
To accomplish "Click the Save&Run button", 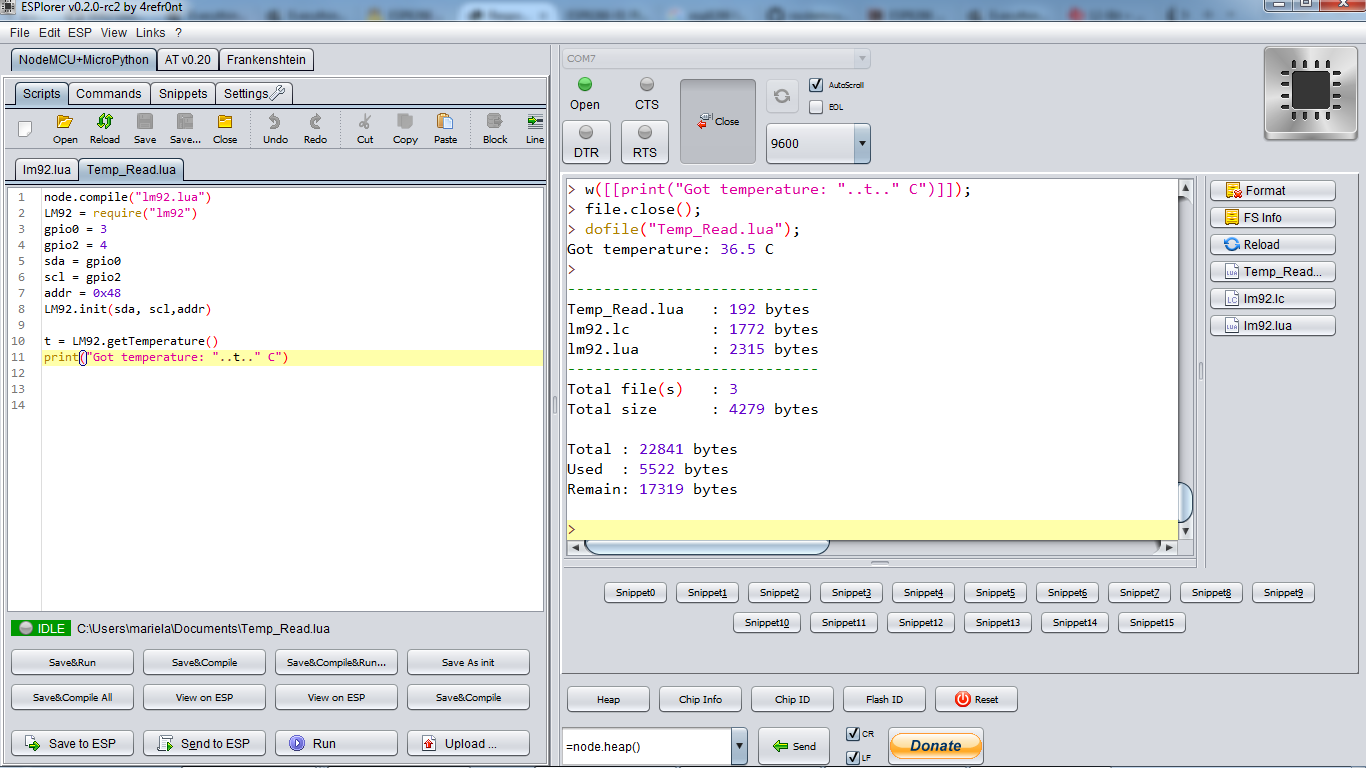I will (72, 662).
